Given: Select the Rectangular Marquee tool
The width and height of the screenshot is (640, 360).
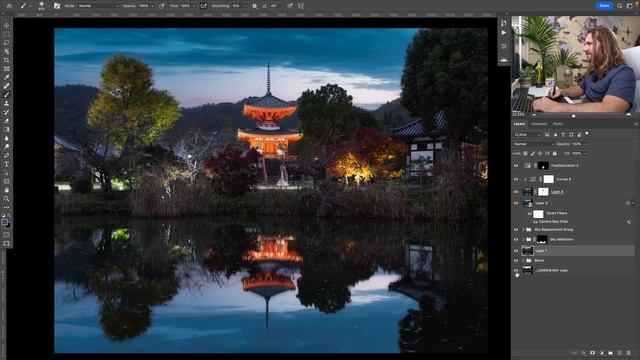Looking at the screenshot, I should [7, 34].
